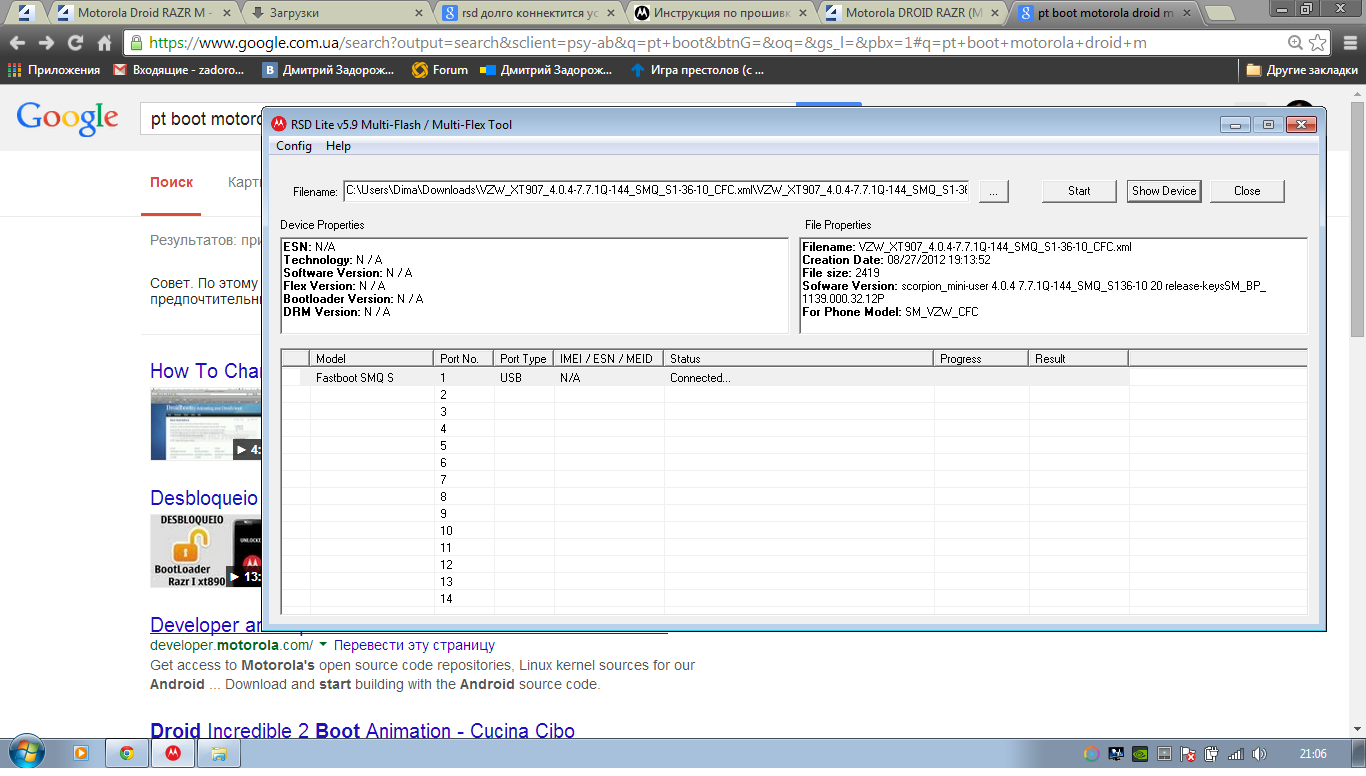Click the Close button in RSD Lite
The height and width of the screenshot is (776, 1366).
click(1247, 191)
